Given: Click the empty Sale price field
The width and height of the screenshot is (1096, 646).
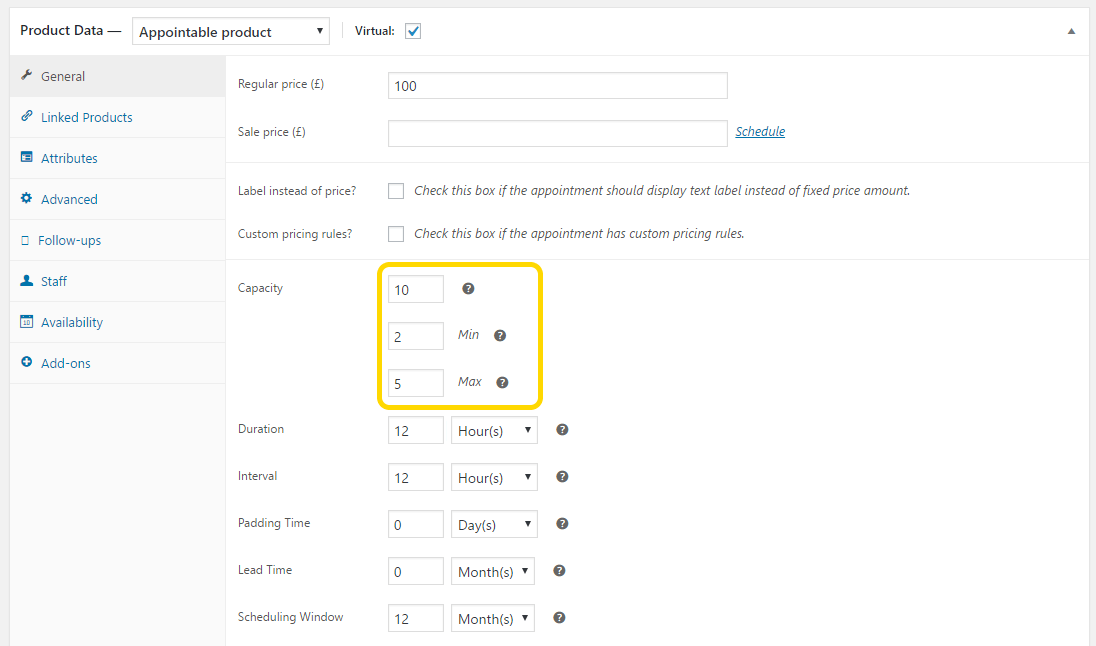Looking at the screenshot, I should pyautogui.click(x=558, y=133).
